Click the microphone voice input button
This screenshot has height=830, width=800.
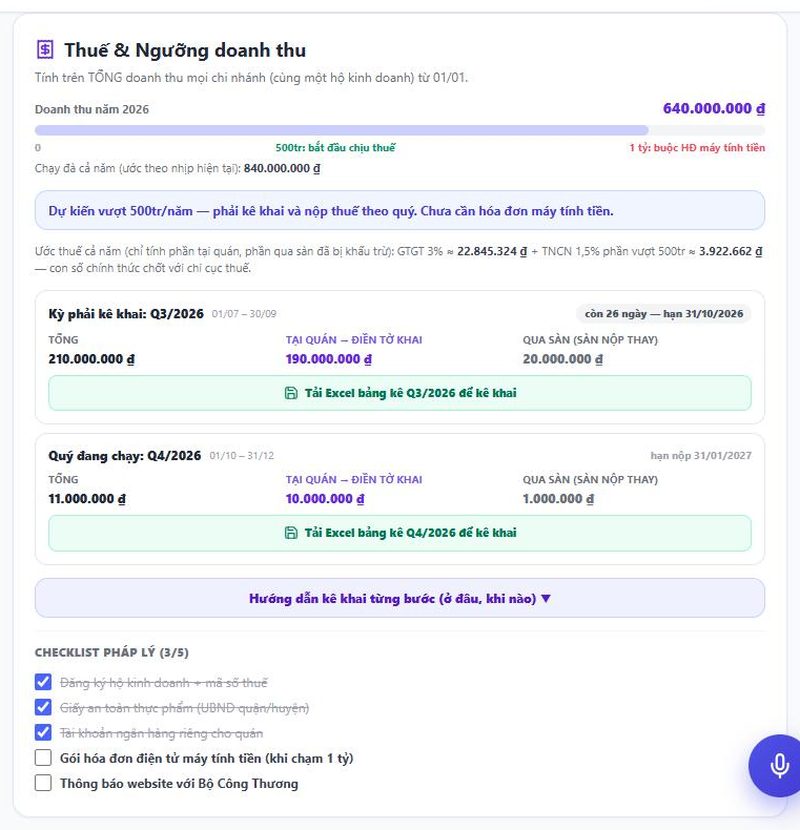[x=778, y=765]
